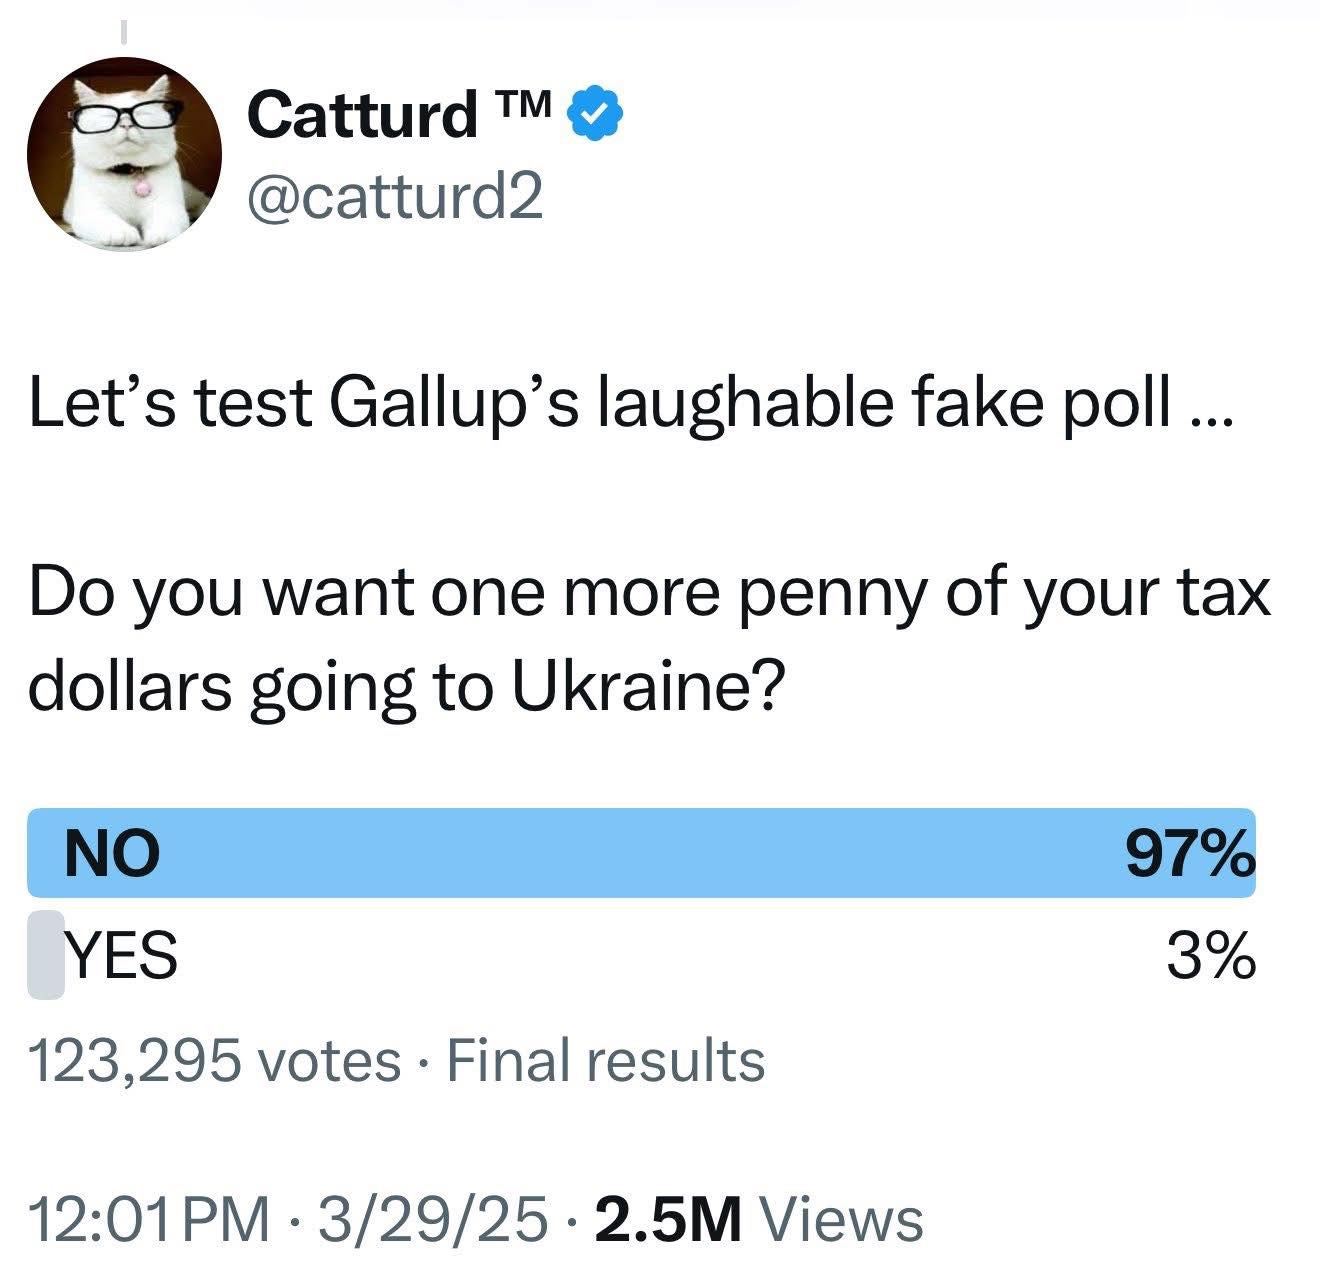Open the 12:01 PM timestamp link
Viewport: 1320px width, 1277px height.
(x=150, y=1219)
